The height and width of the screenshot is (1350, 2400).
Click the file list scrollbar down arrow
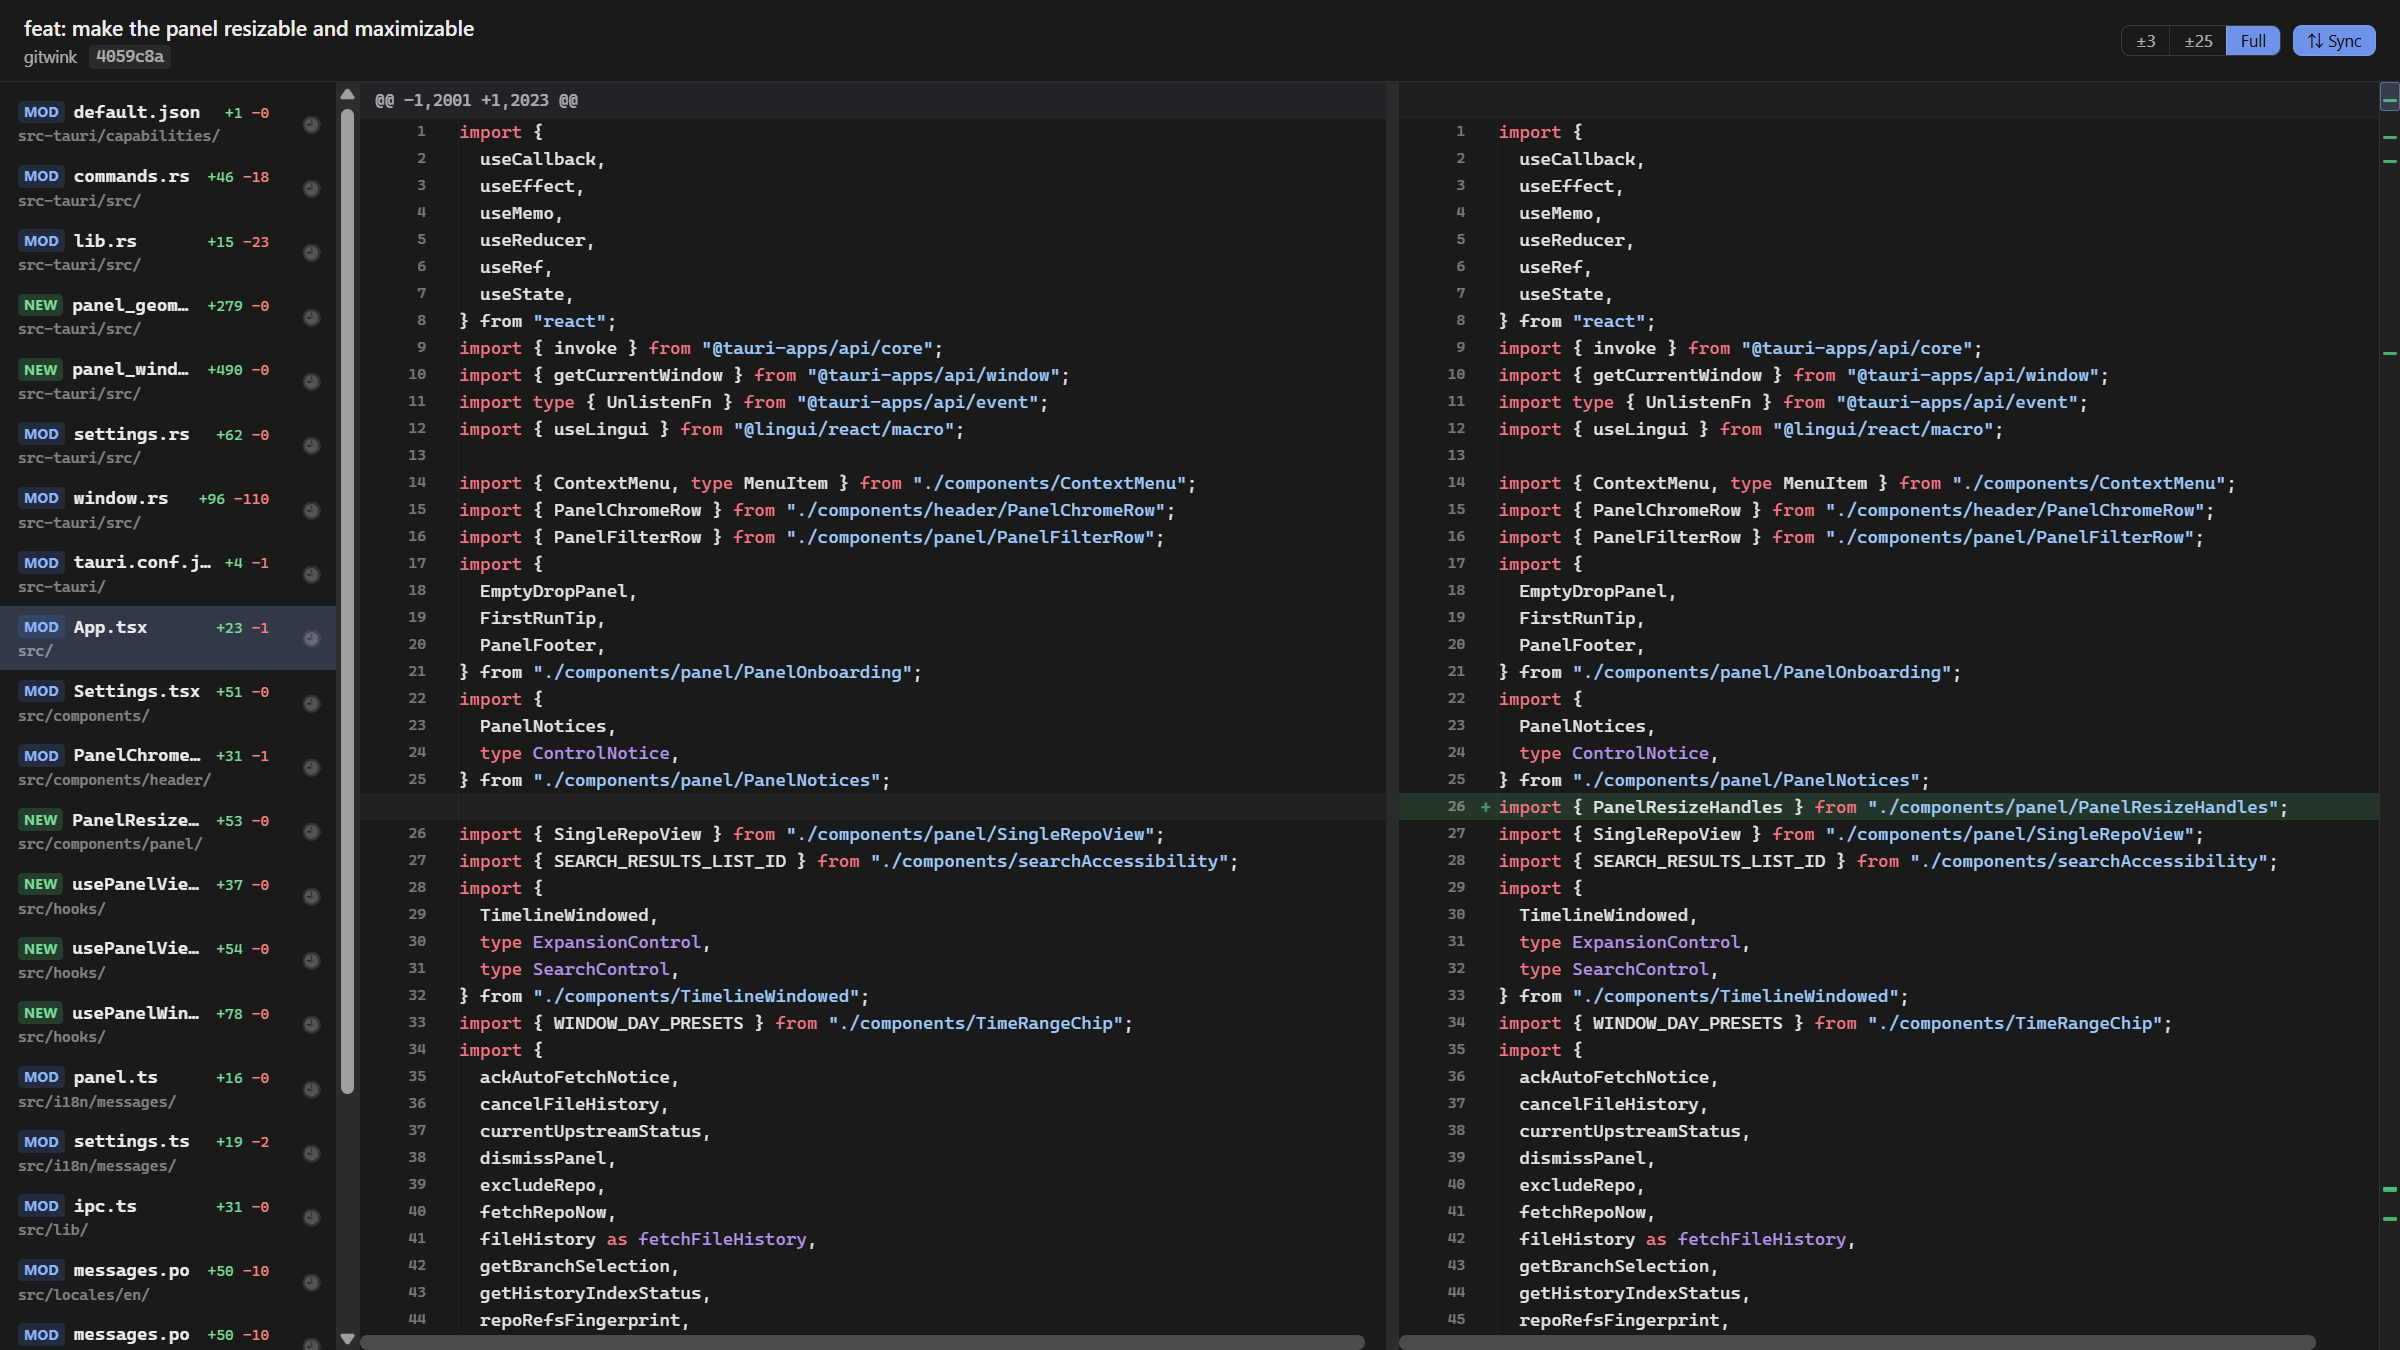(x=347, y=1338)
